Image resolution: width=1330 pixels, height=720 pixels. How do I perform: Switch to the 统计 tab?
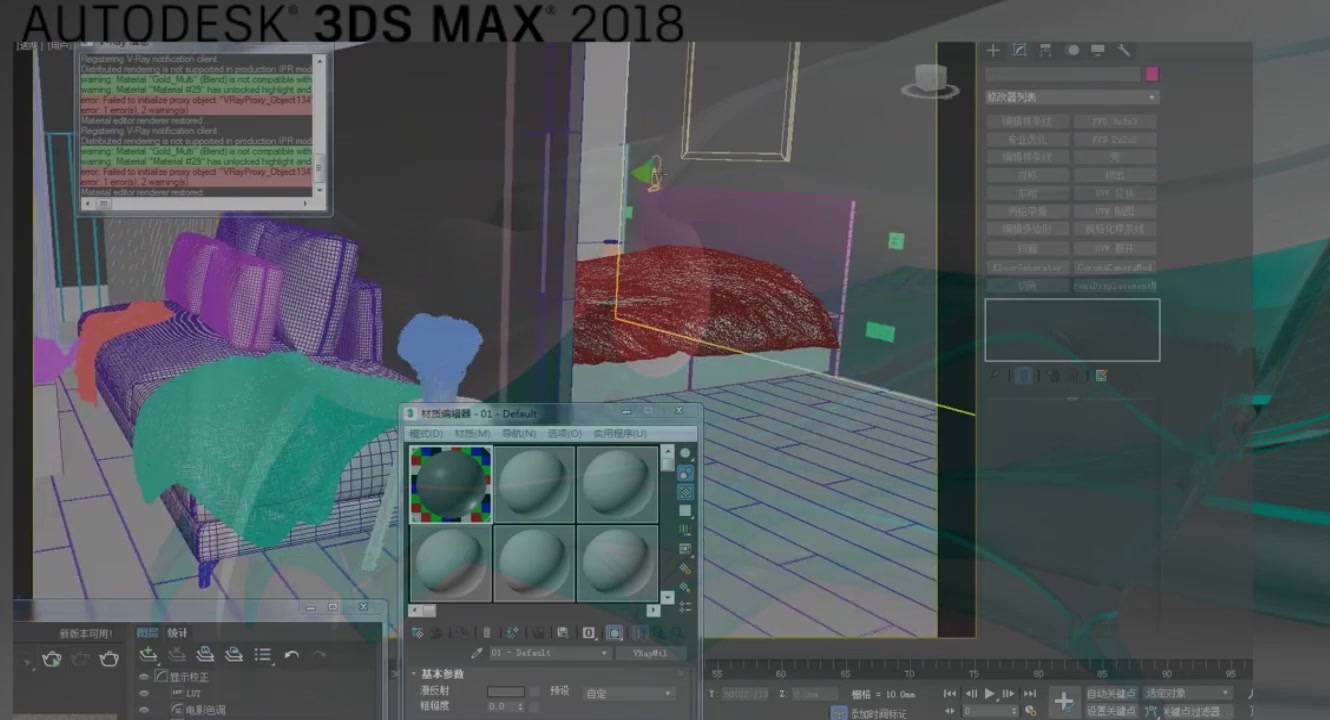(177, 633)
